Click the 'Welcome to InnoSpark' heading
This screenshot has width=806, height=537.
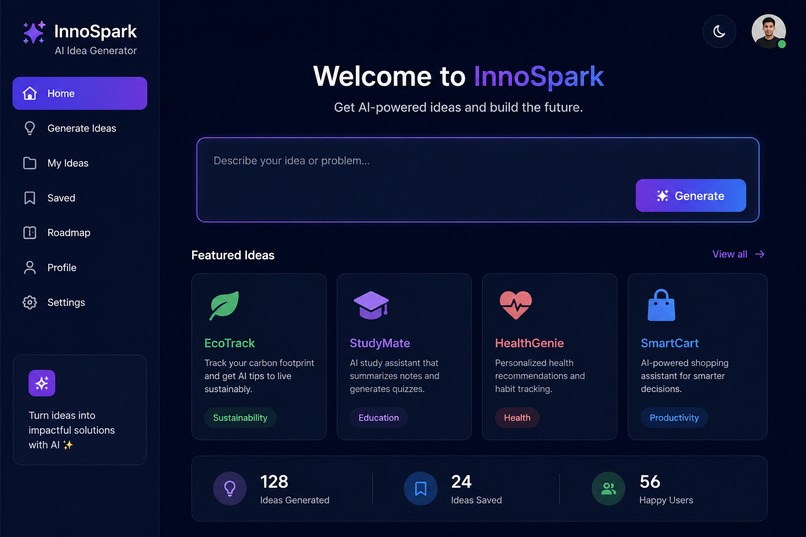(x=459, y=76)
